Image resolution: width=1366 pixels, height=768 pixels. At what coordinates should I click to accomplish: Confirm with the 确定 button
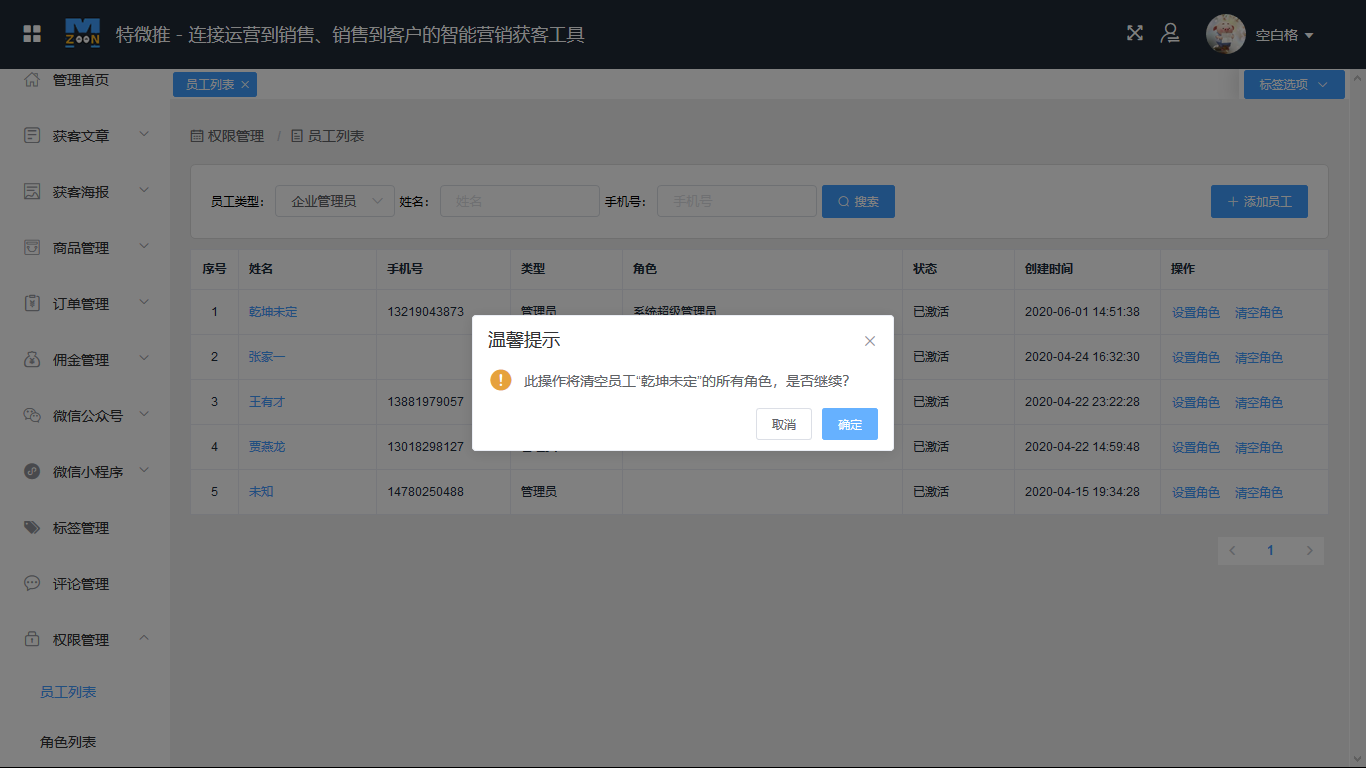pos(850,424)
